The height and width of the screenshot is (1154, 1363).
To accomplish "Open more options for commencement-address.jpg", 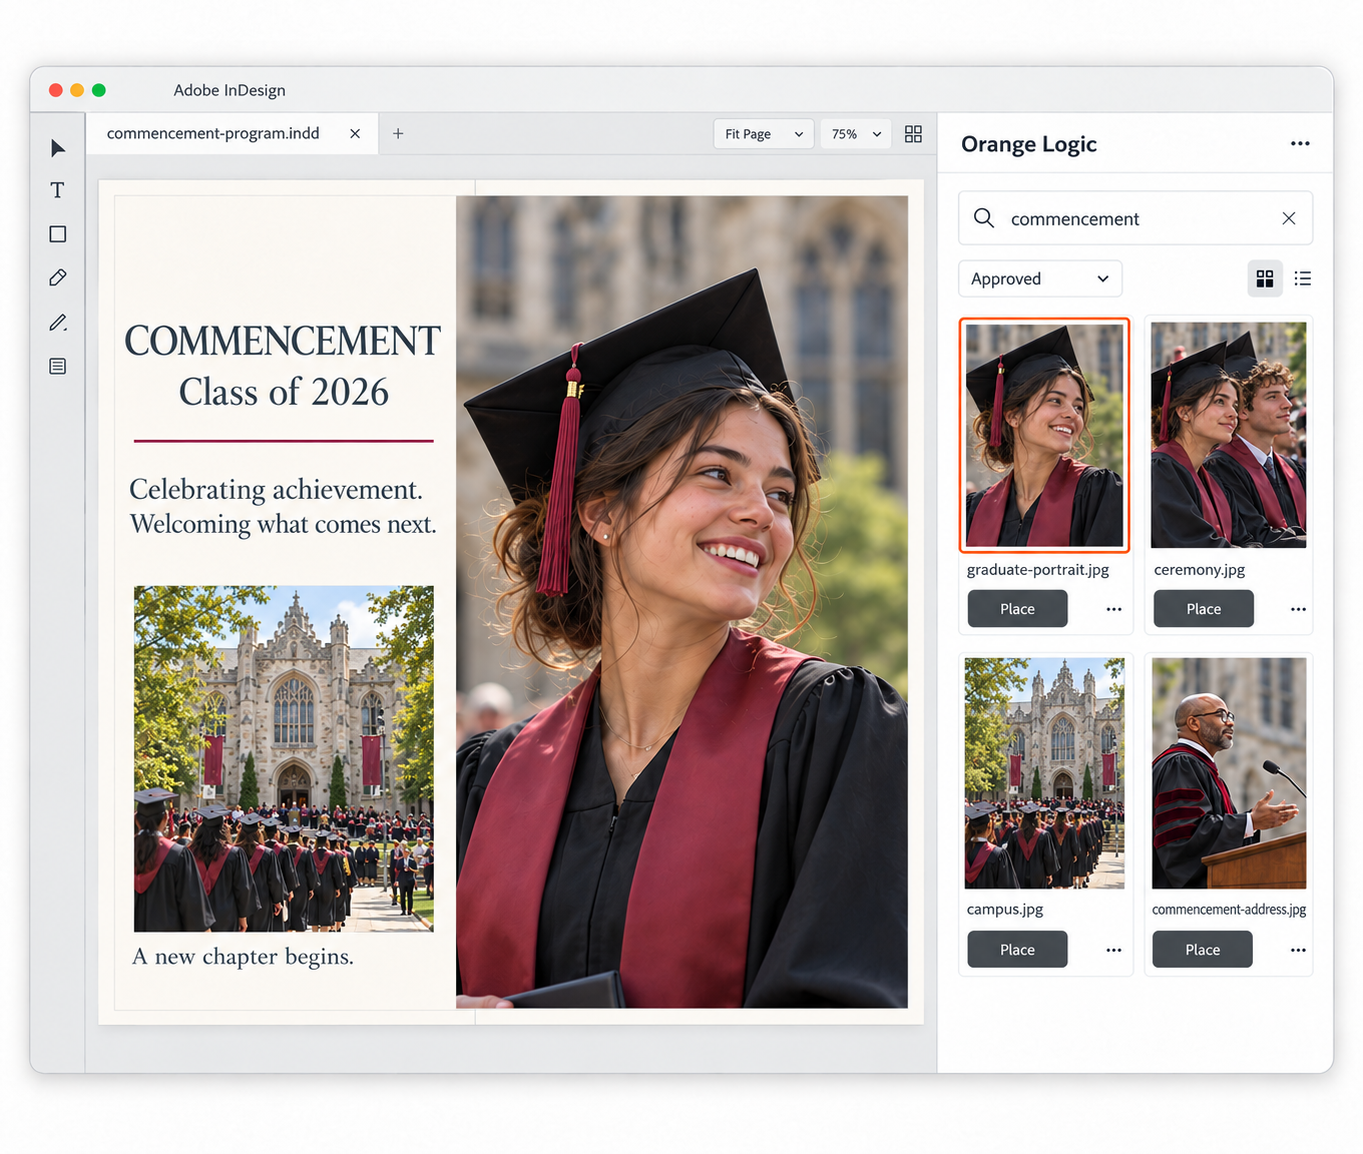I will (1298, 950).
